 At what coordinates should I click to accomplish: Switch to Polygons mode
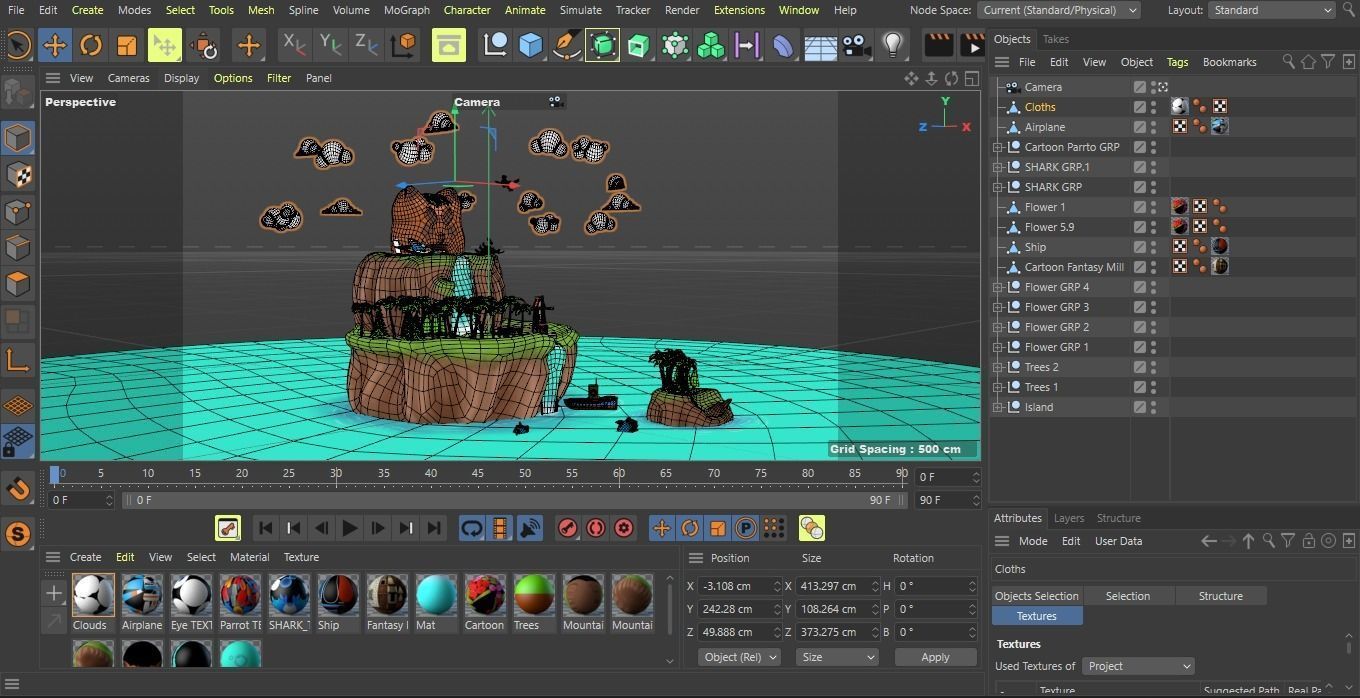(x=18, y=284)
